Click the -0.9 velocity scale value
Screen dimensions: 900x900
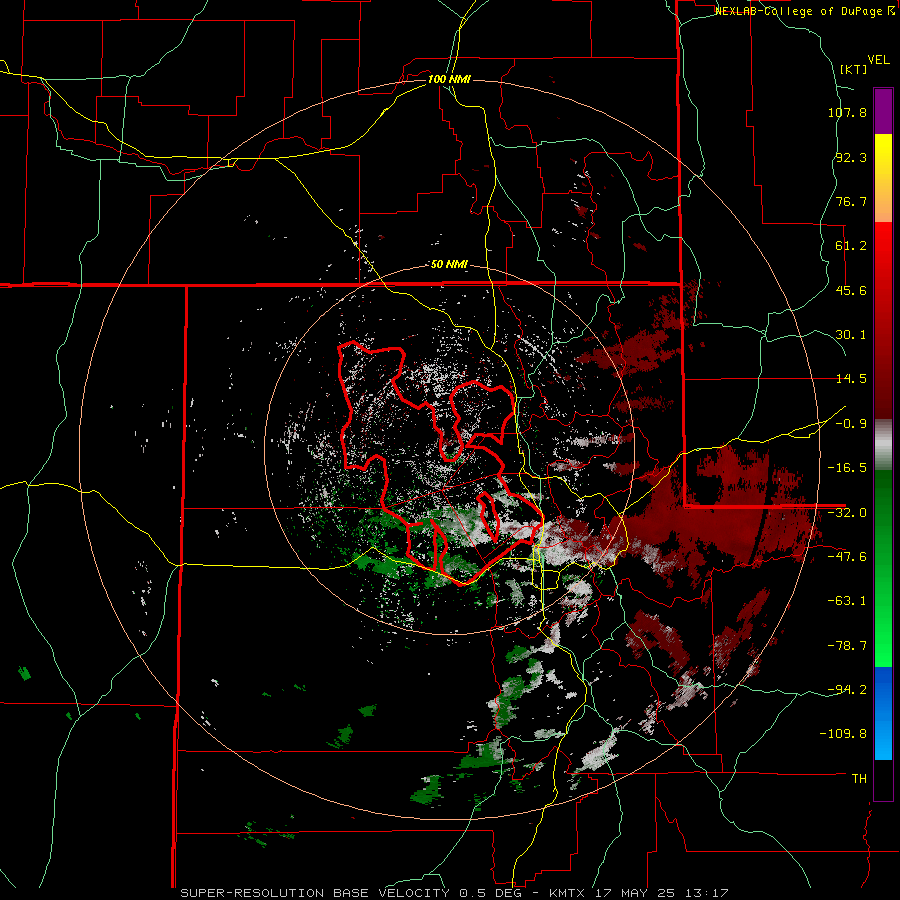click(x=851, y=424)
